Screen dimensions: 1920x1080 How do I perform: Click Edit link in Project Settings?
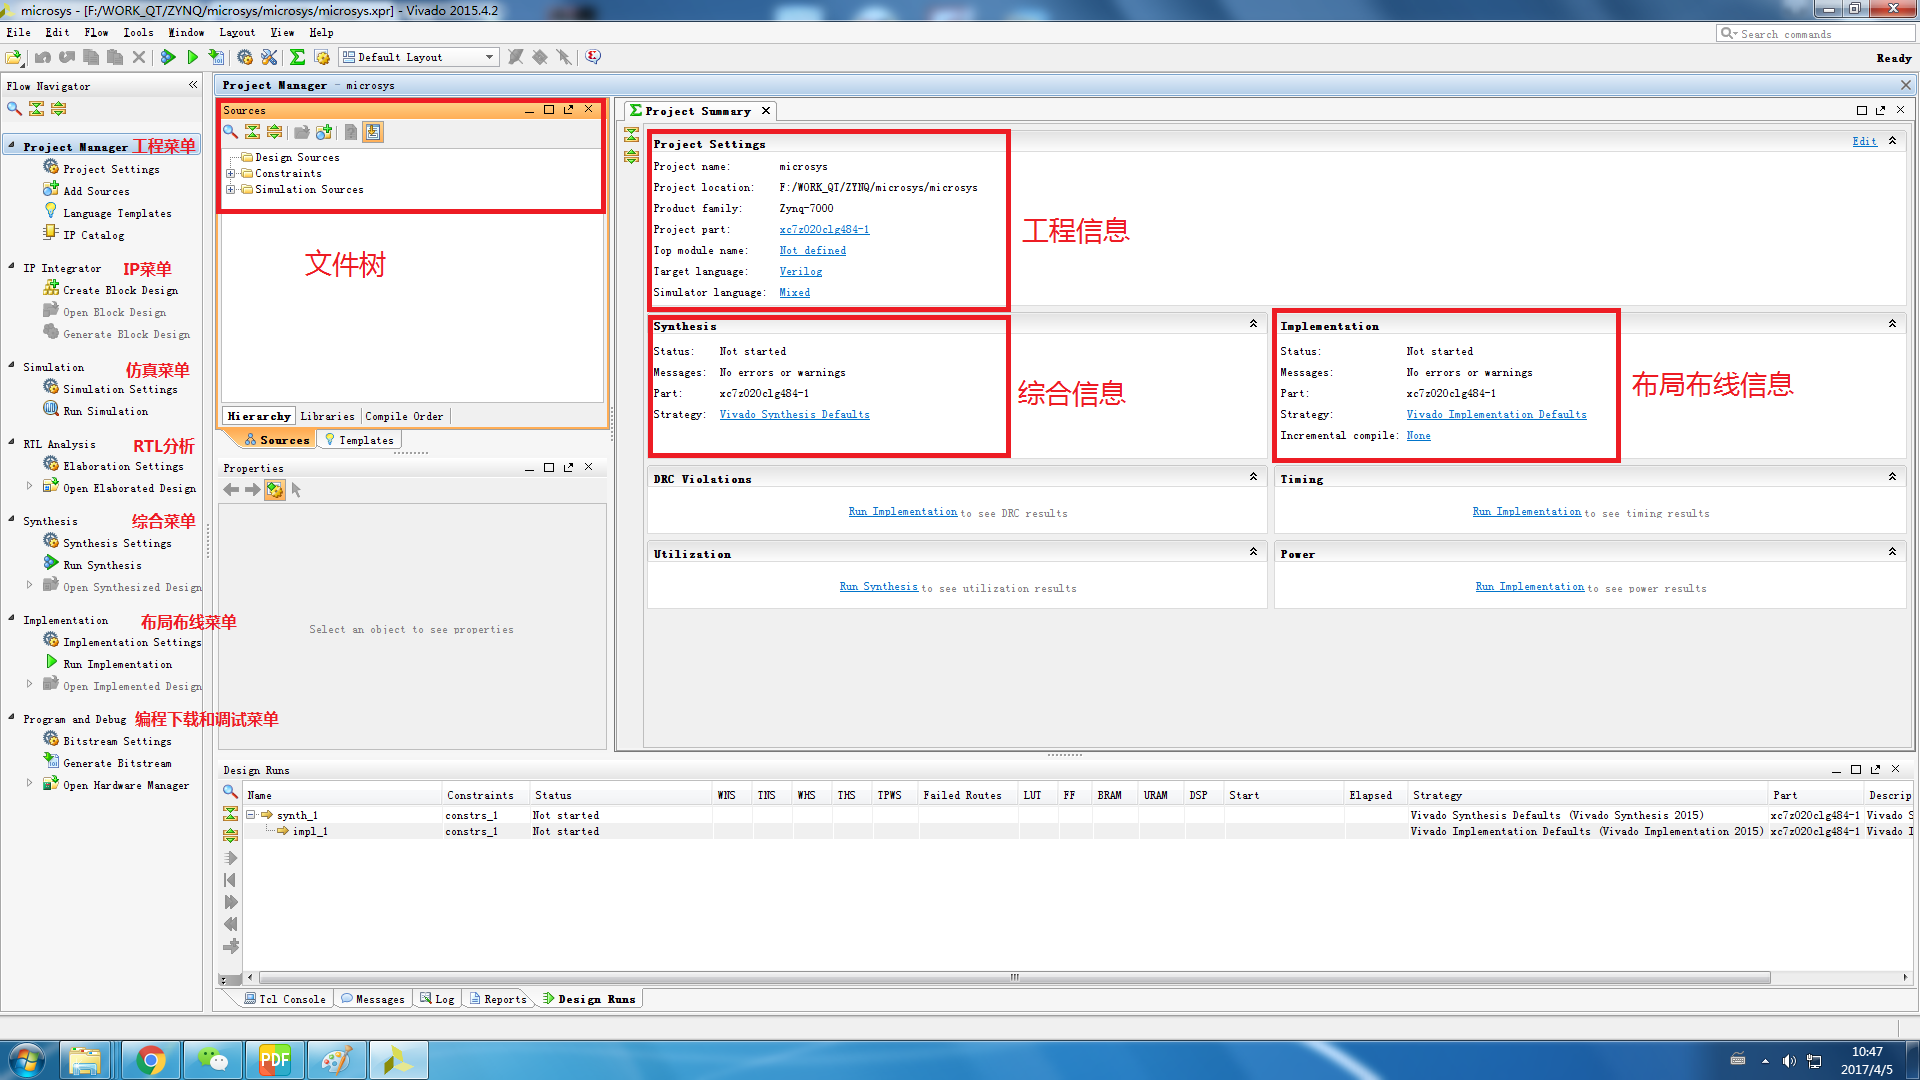tap(1864, 142)
